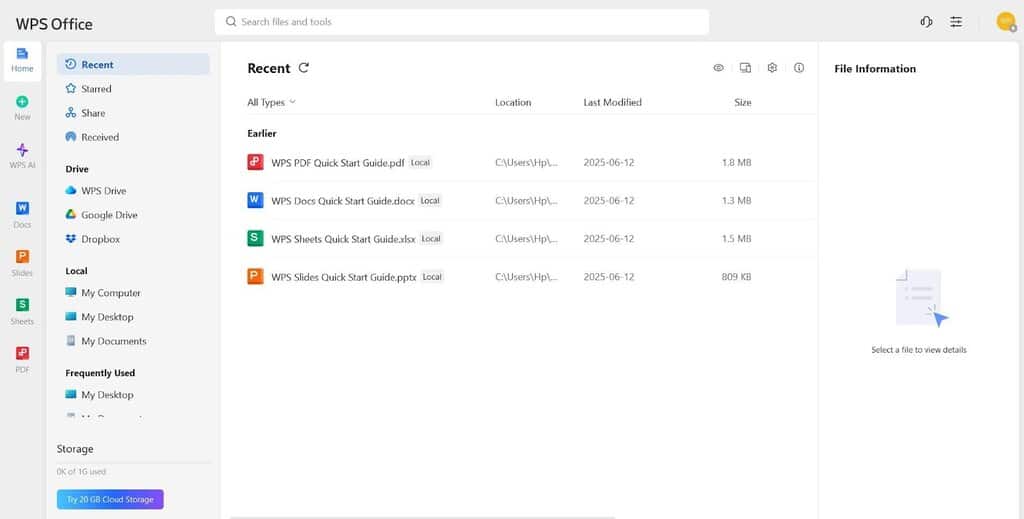1024x519 pixels.
Task: Click the Docs file type icon
Action: point(255,200)
